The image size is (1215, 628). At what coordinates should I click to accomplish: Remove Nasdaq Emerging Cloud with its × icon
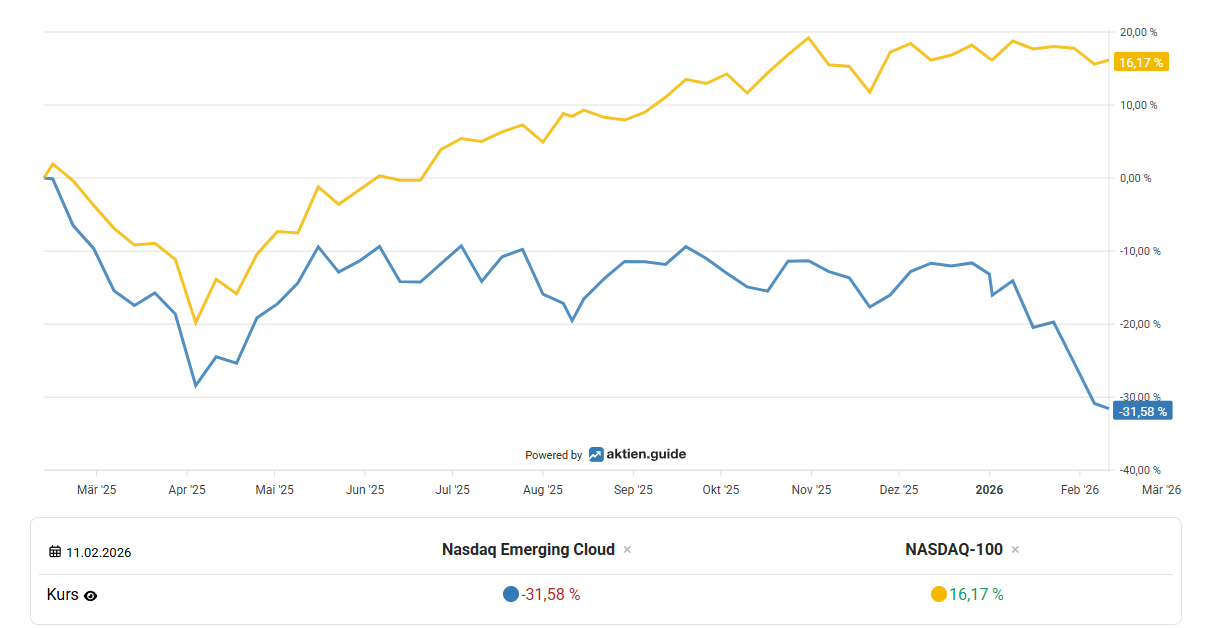tap(627, 550)
